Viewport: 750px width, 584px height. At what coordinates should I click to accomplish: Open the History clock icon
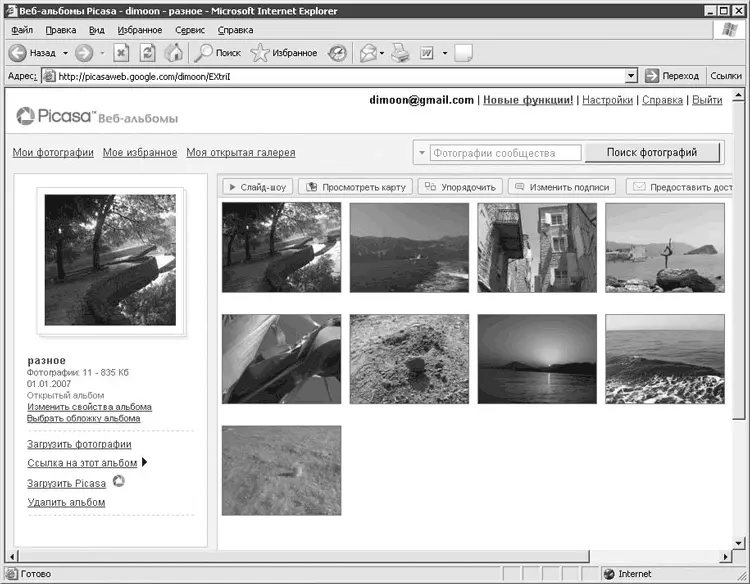click(x=337, y=52)
